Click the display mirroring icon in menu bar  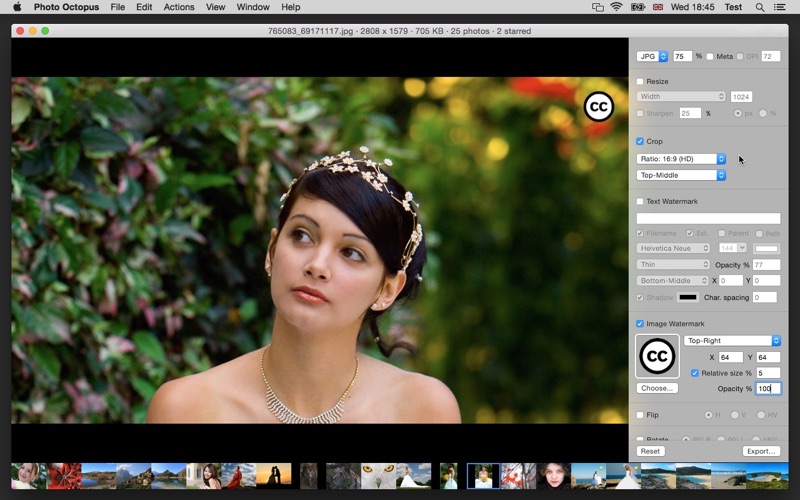pos(597,7)
